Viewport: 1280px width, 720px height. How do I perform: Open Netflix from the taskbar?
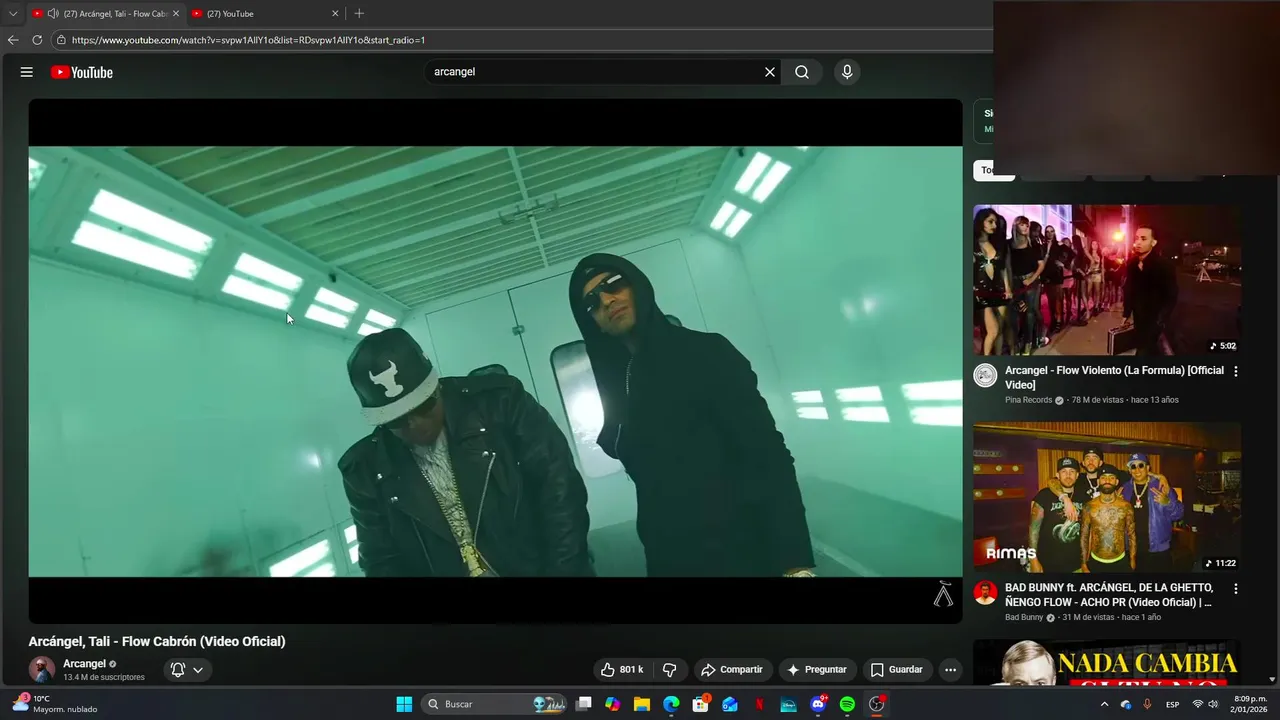pyautogui.click(x=759, y=704)
